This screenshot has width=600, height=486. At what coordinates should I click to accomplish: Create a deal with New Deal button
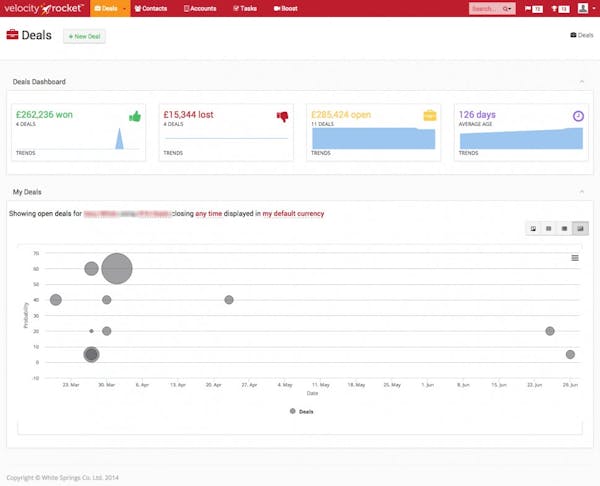coord(84,36)
